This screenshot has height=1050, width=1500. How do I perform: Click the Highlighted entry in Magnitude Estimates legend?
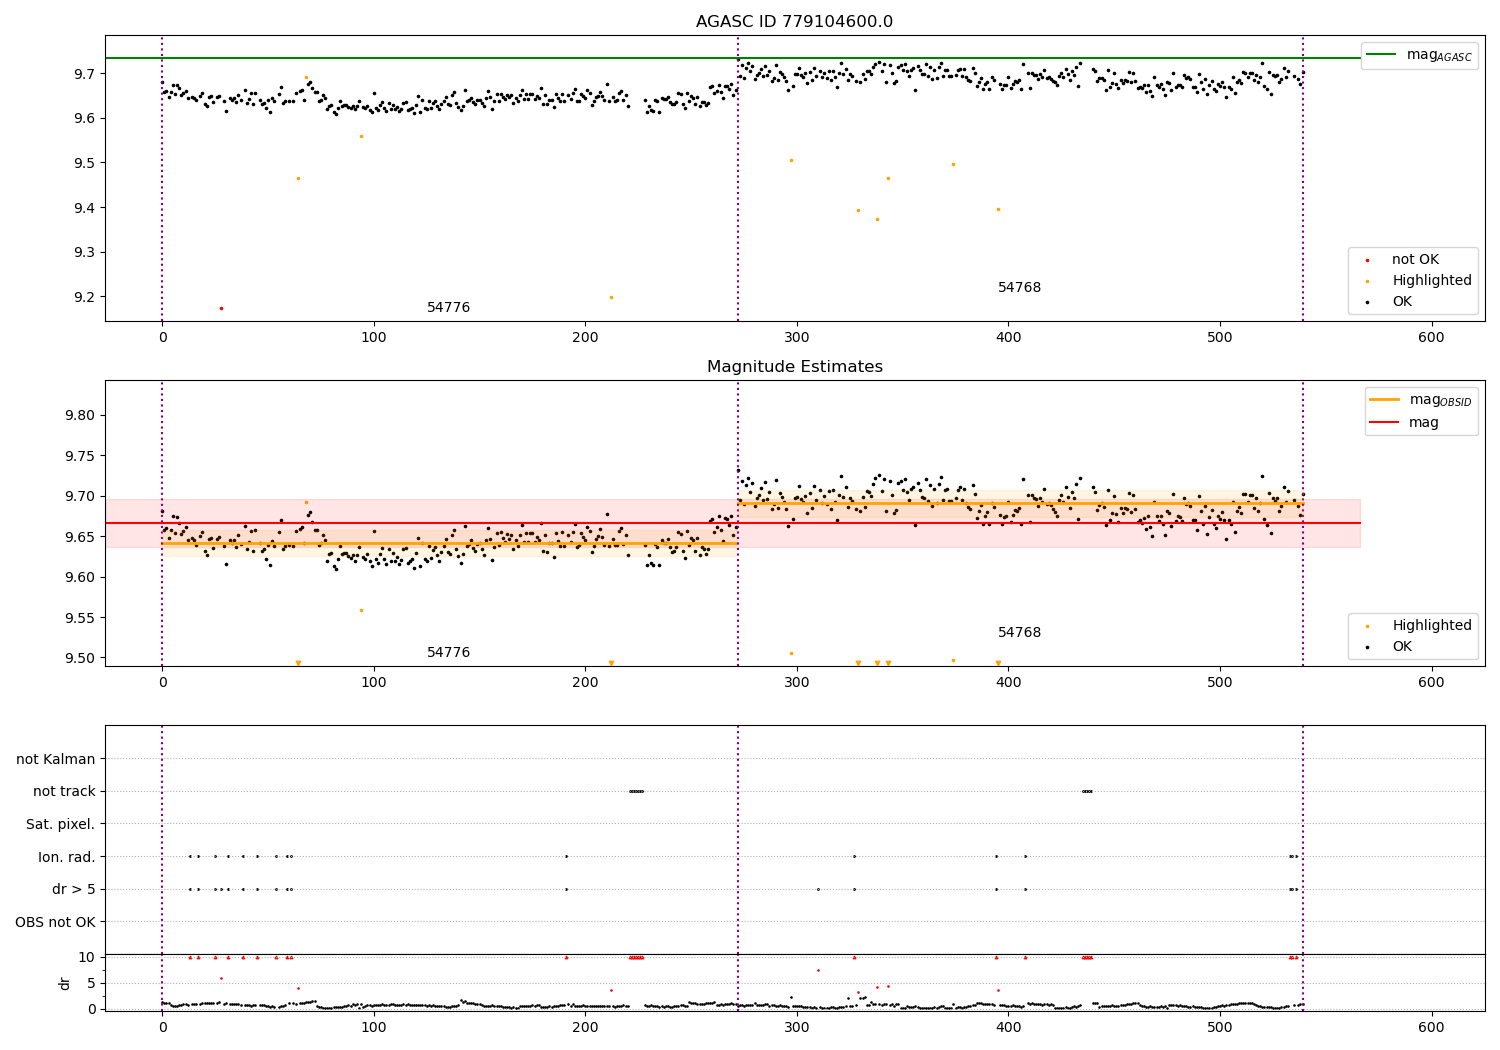pos(1432,626)
